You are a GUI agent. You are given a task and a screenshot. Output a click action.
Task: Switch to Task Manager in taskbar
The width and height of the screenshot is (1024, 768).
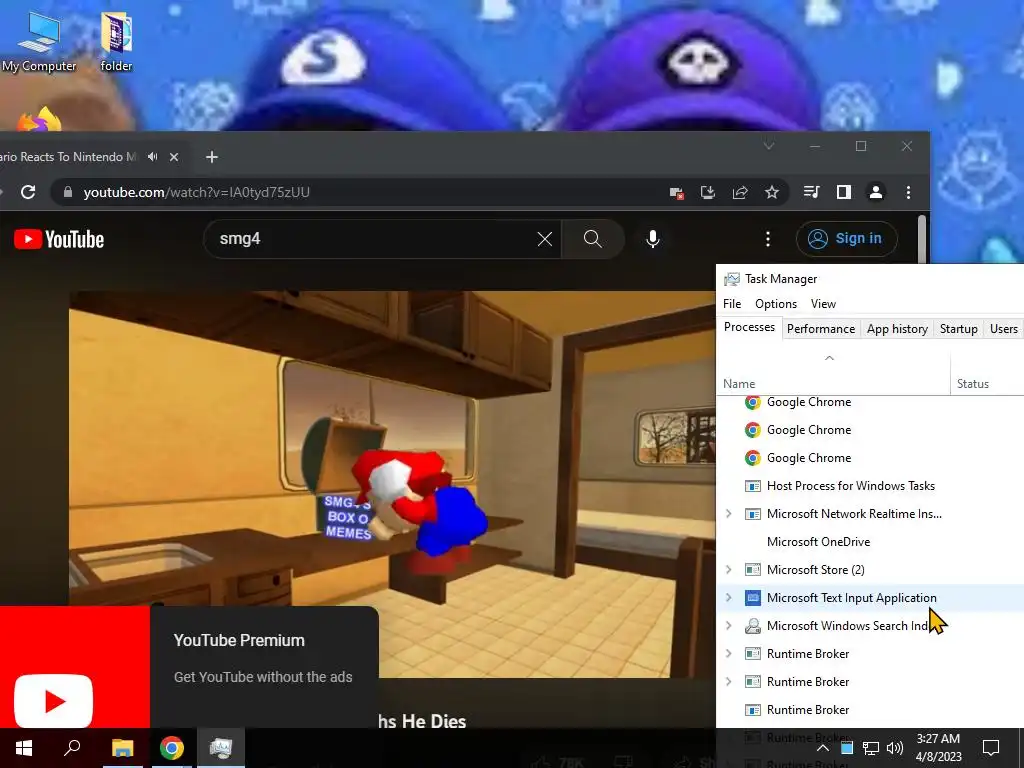click(x=221, y=748)
